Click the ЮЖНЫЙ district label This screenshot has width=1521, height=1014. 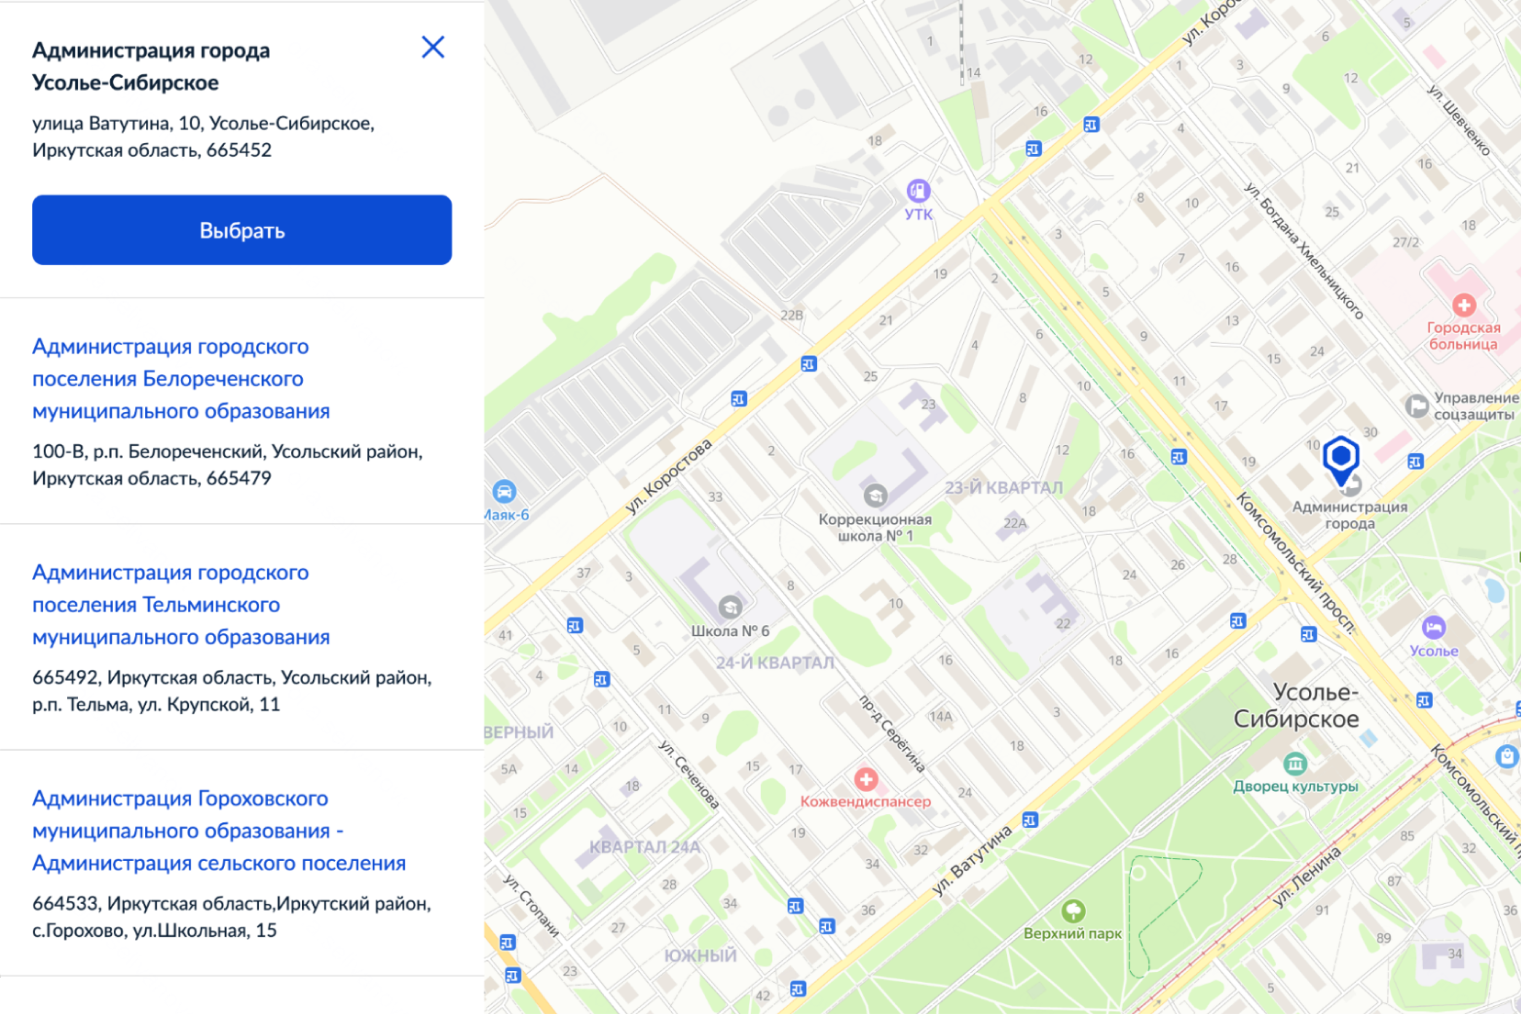[x=700, y=956]
